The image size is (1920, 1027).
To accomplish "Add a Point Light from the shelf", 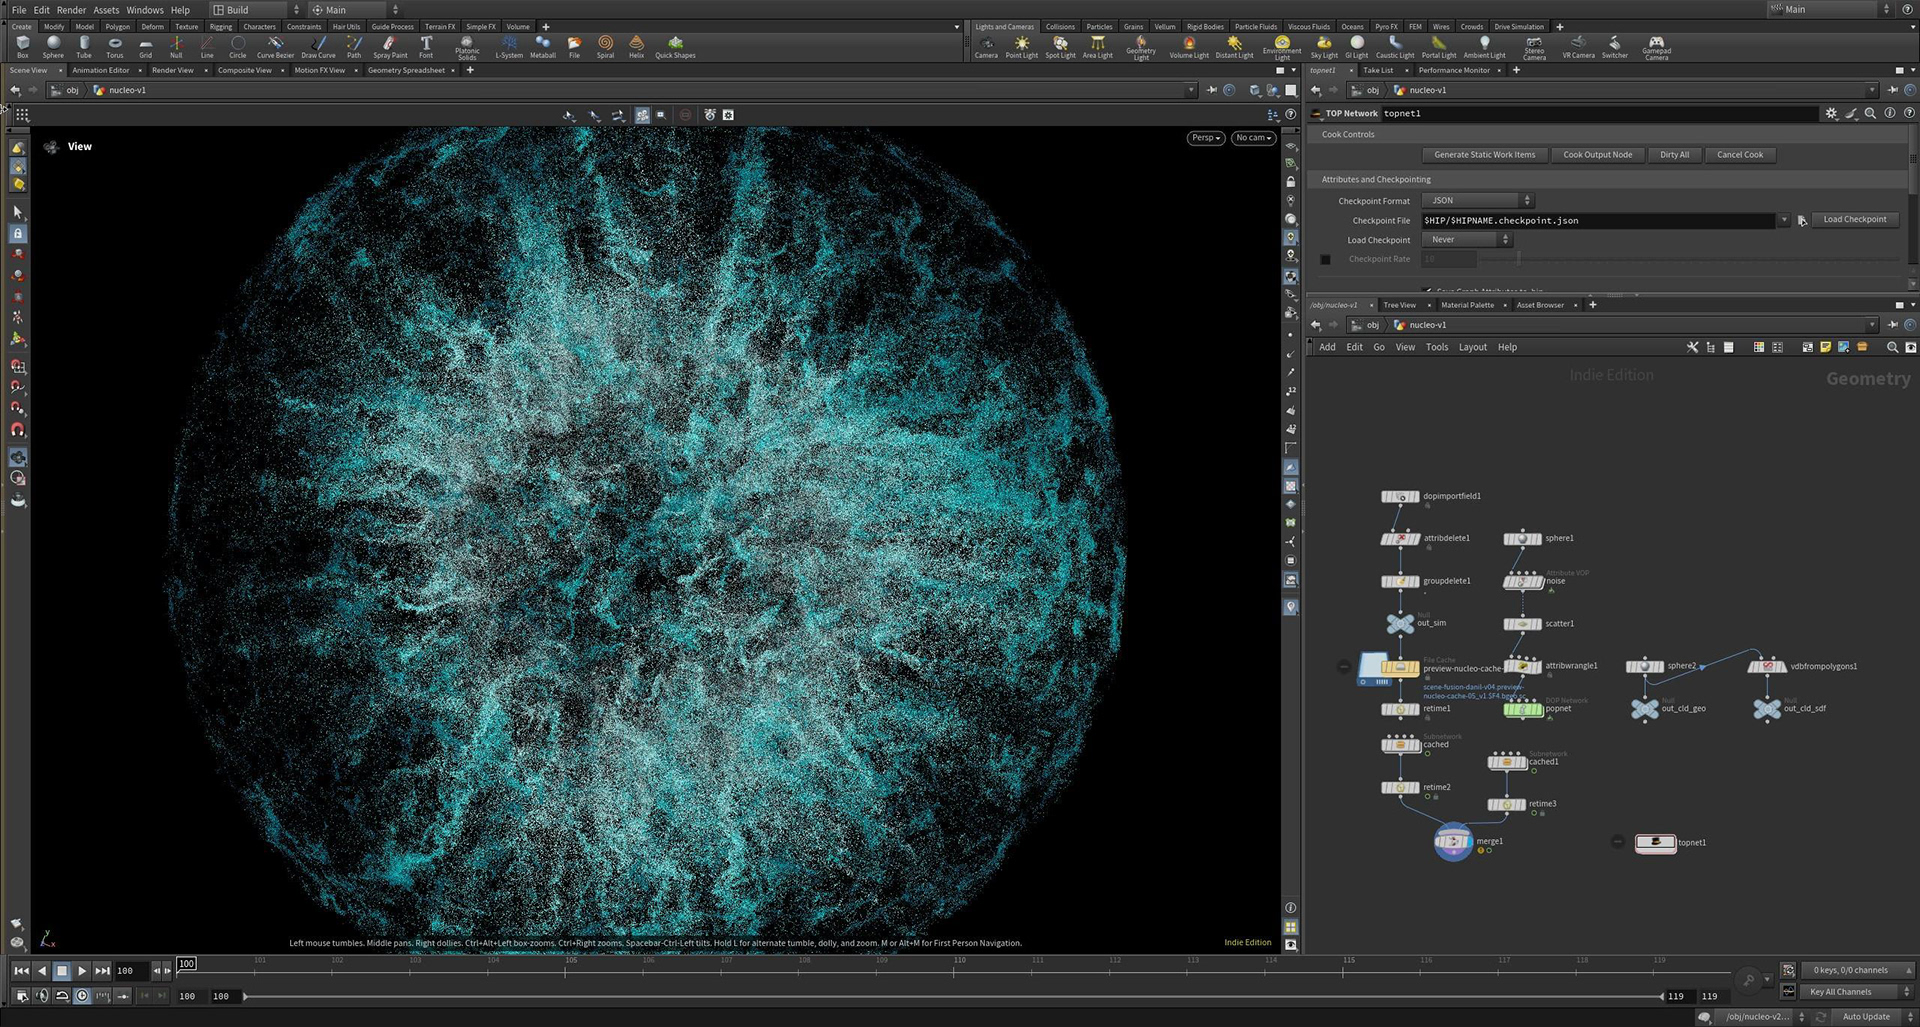I will pyautogui.click(x=1021, y=46).
